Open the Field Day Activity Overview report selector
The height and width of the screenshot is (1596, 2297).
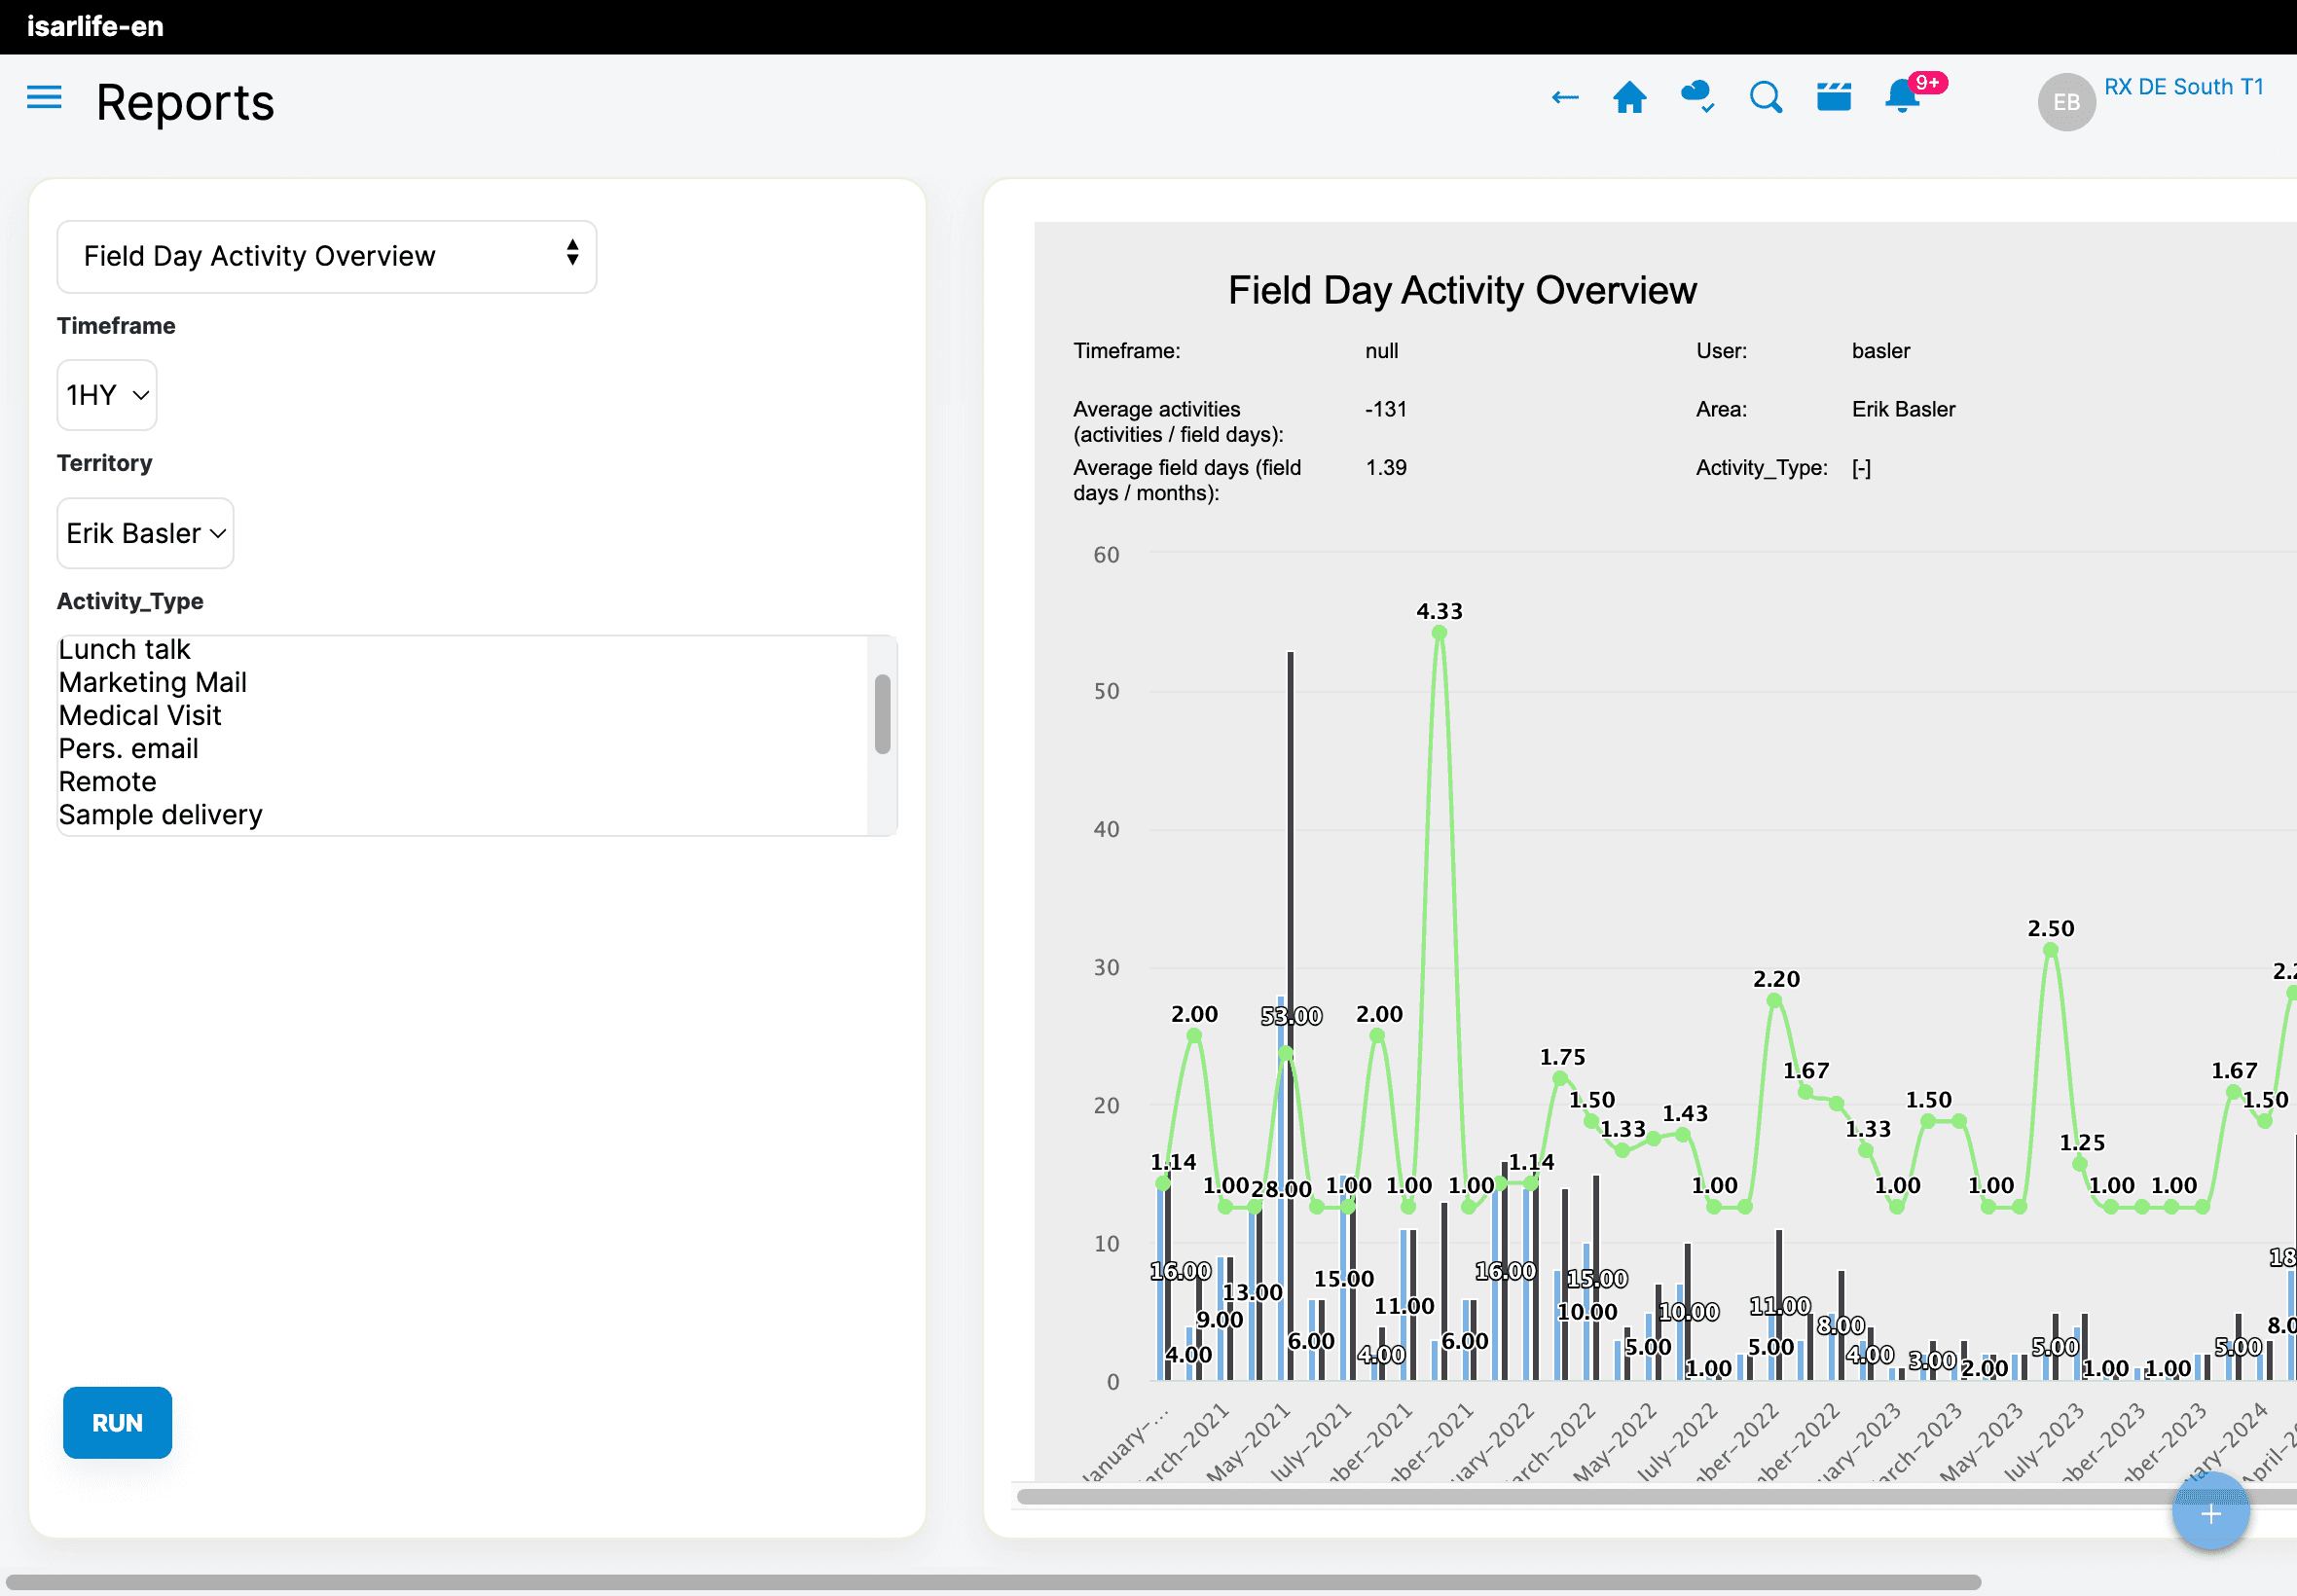pyautogui.click(x=326, y=257)
